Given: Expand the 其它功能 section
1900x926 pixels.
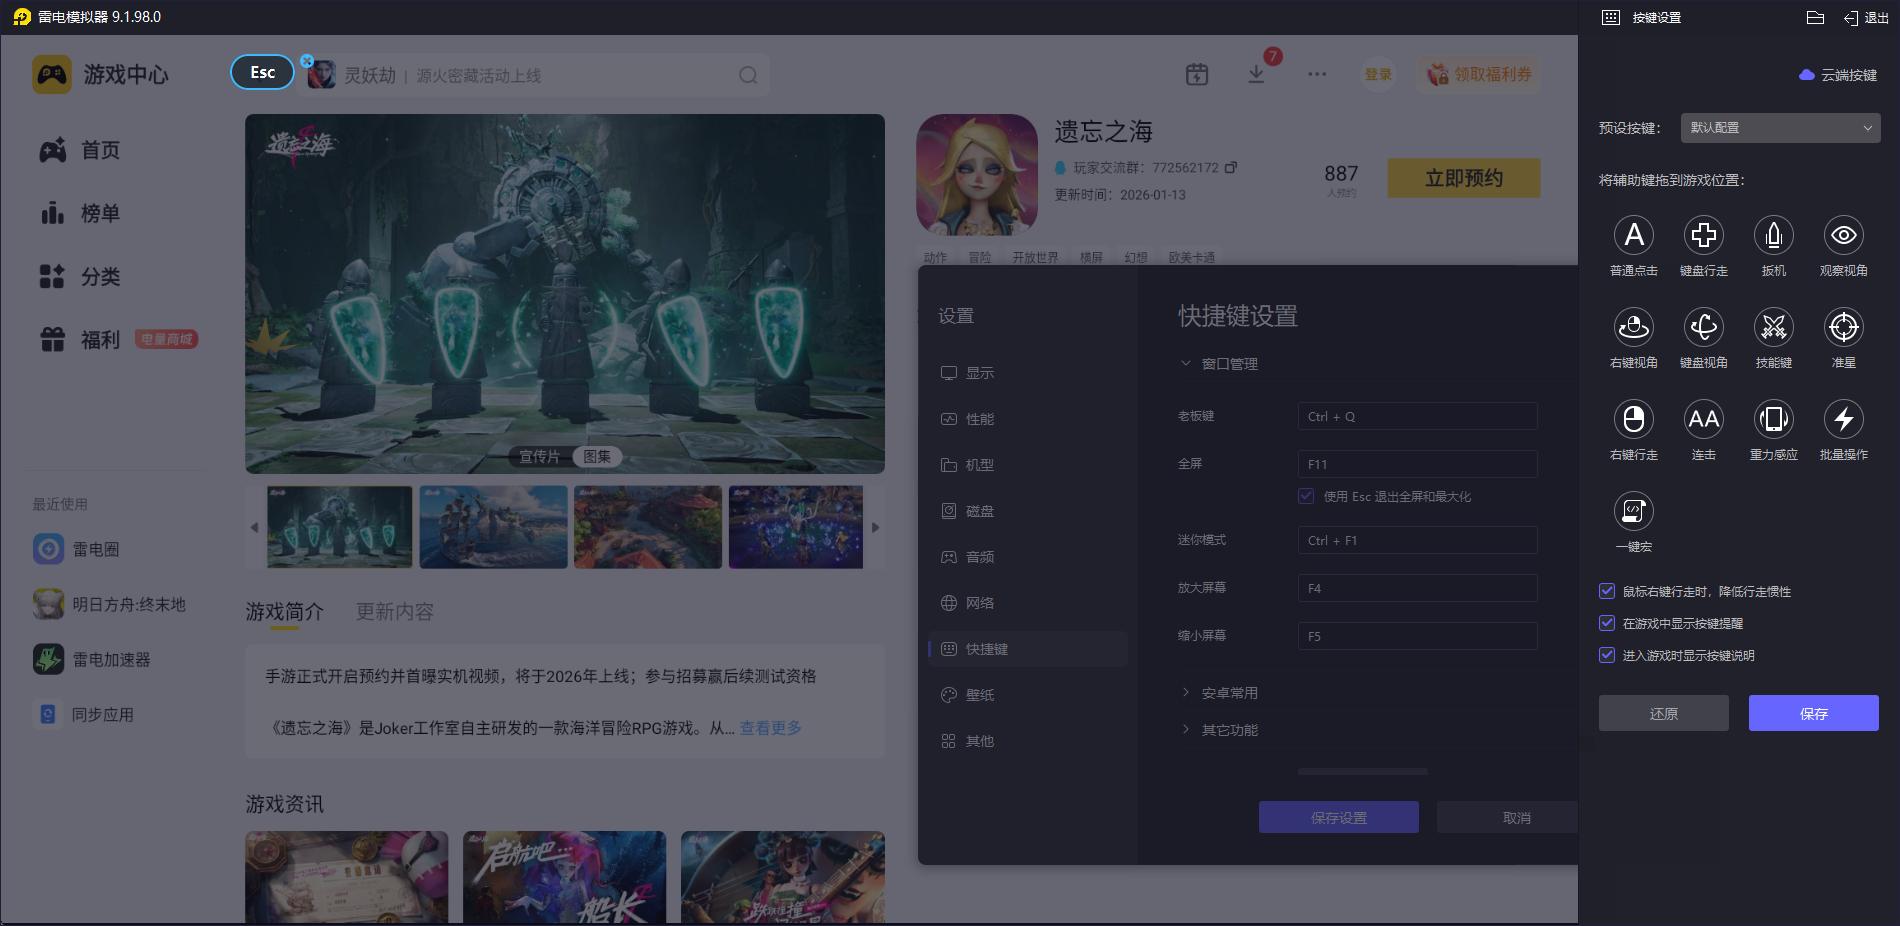Looking at the screenshot, I should click(1220, 730).
